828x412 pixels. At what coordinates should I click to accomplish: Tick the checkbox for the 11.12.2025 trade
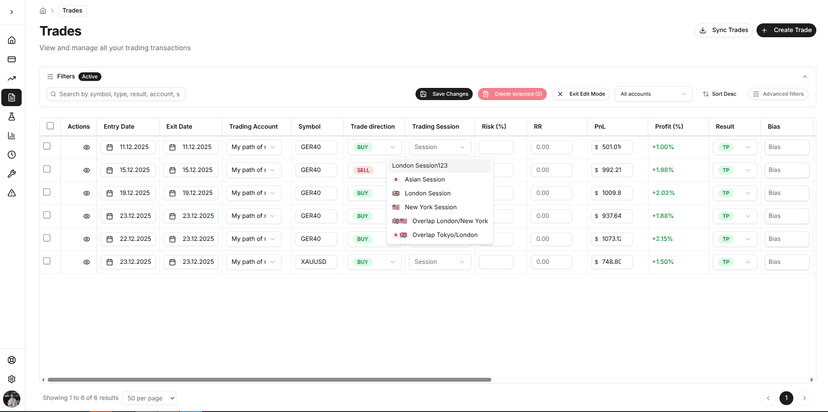47,146
